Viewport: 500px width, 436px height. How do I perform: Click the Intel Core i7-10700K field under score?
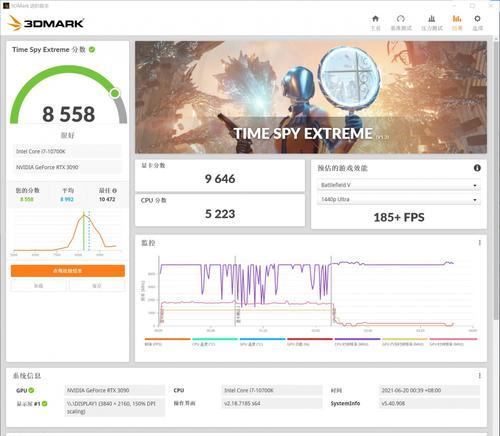click(x=68, y=151)
